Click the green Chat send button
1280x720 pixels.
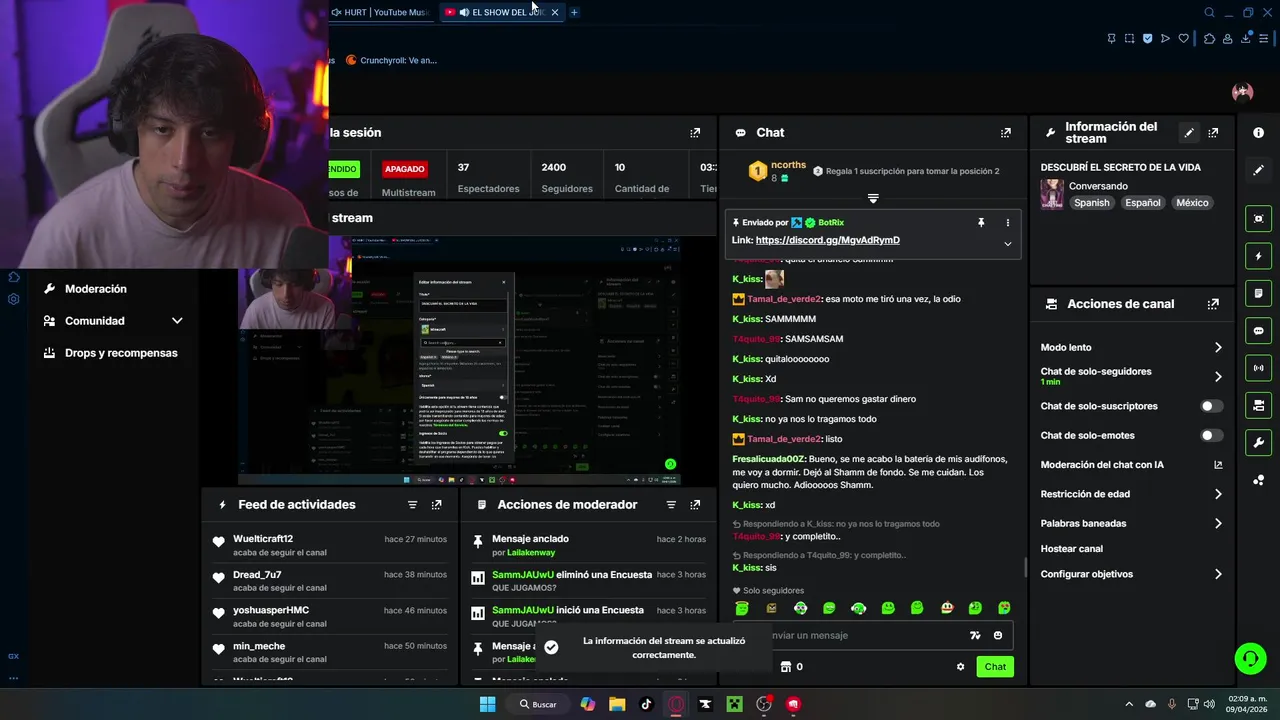[995, 666]
